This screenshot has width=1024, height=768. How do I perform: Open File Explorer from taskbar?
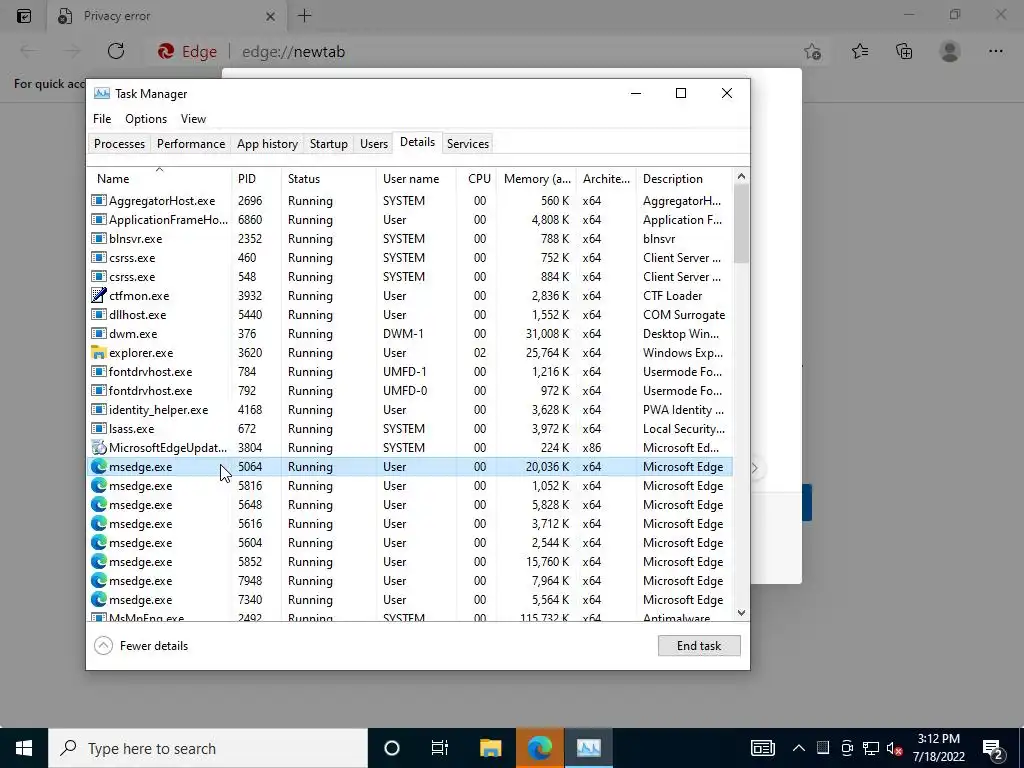(490, 748)
